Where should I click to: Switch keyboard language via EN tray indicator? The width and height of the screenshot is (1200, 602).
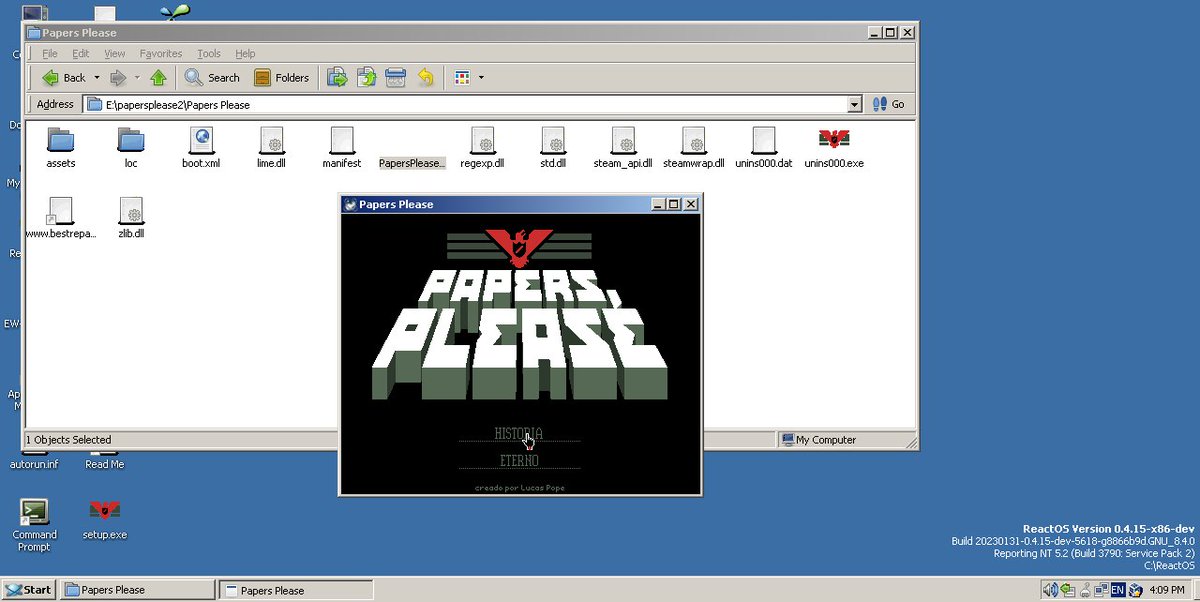[x=1120, y=589]
